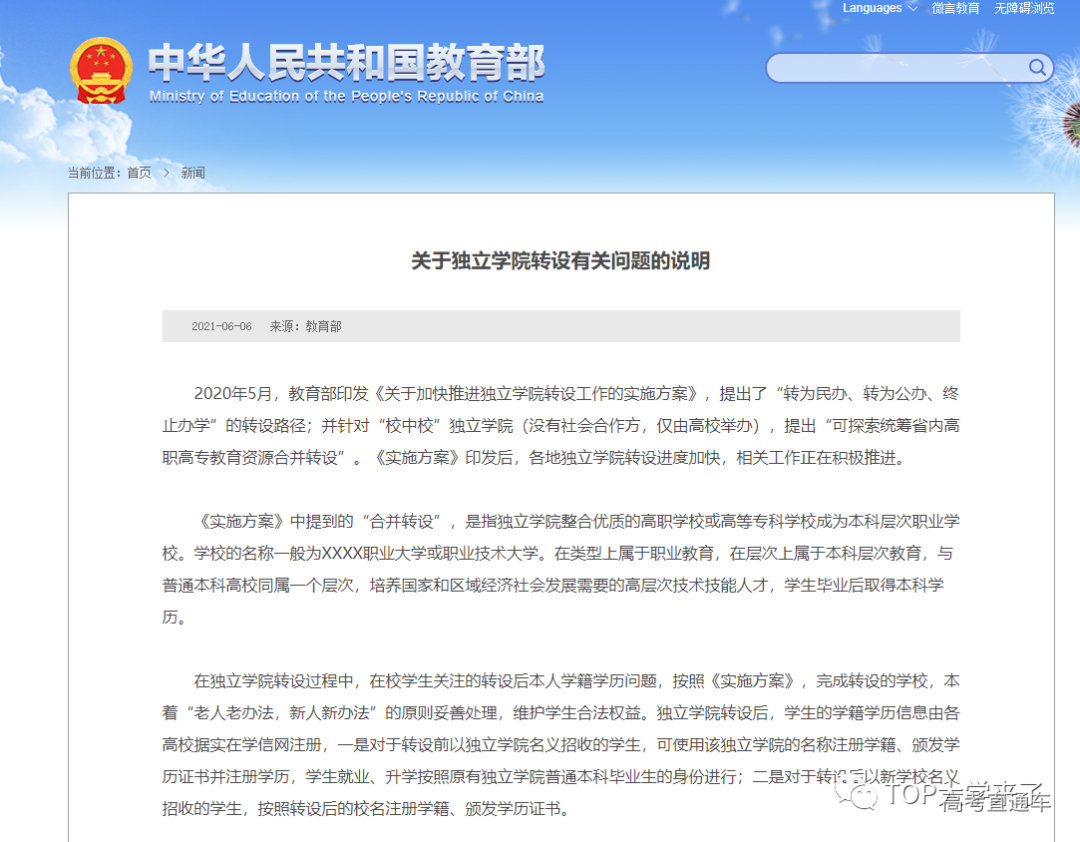
Task: Switch to 微言教育
Action: pos(955,8)
